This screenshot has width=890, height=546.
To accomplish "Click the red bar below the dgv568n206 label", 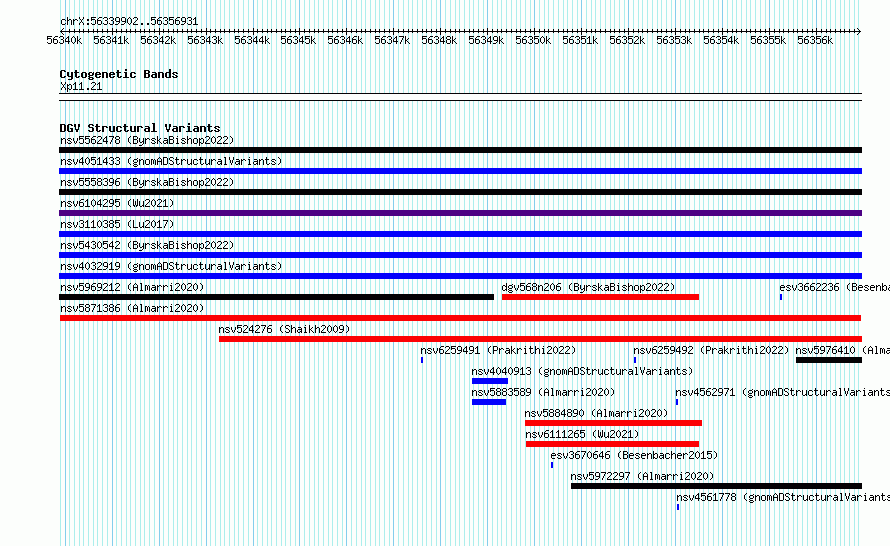I will click(x=601, y=297).
